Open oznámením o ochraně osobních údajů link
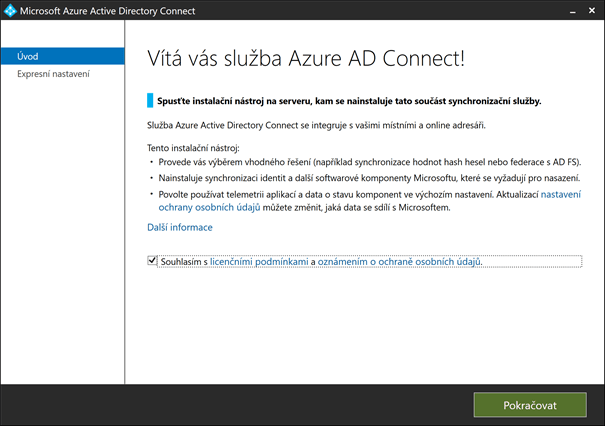The width and height of the screenshot is (605, 426). (400, 261)
